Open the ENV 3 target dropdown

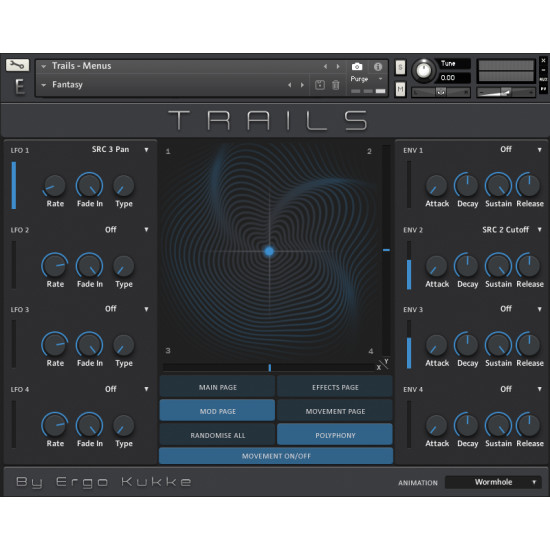tap(521, 309)
